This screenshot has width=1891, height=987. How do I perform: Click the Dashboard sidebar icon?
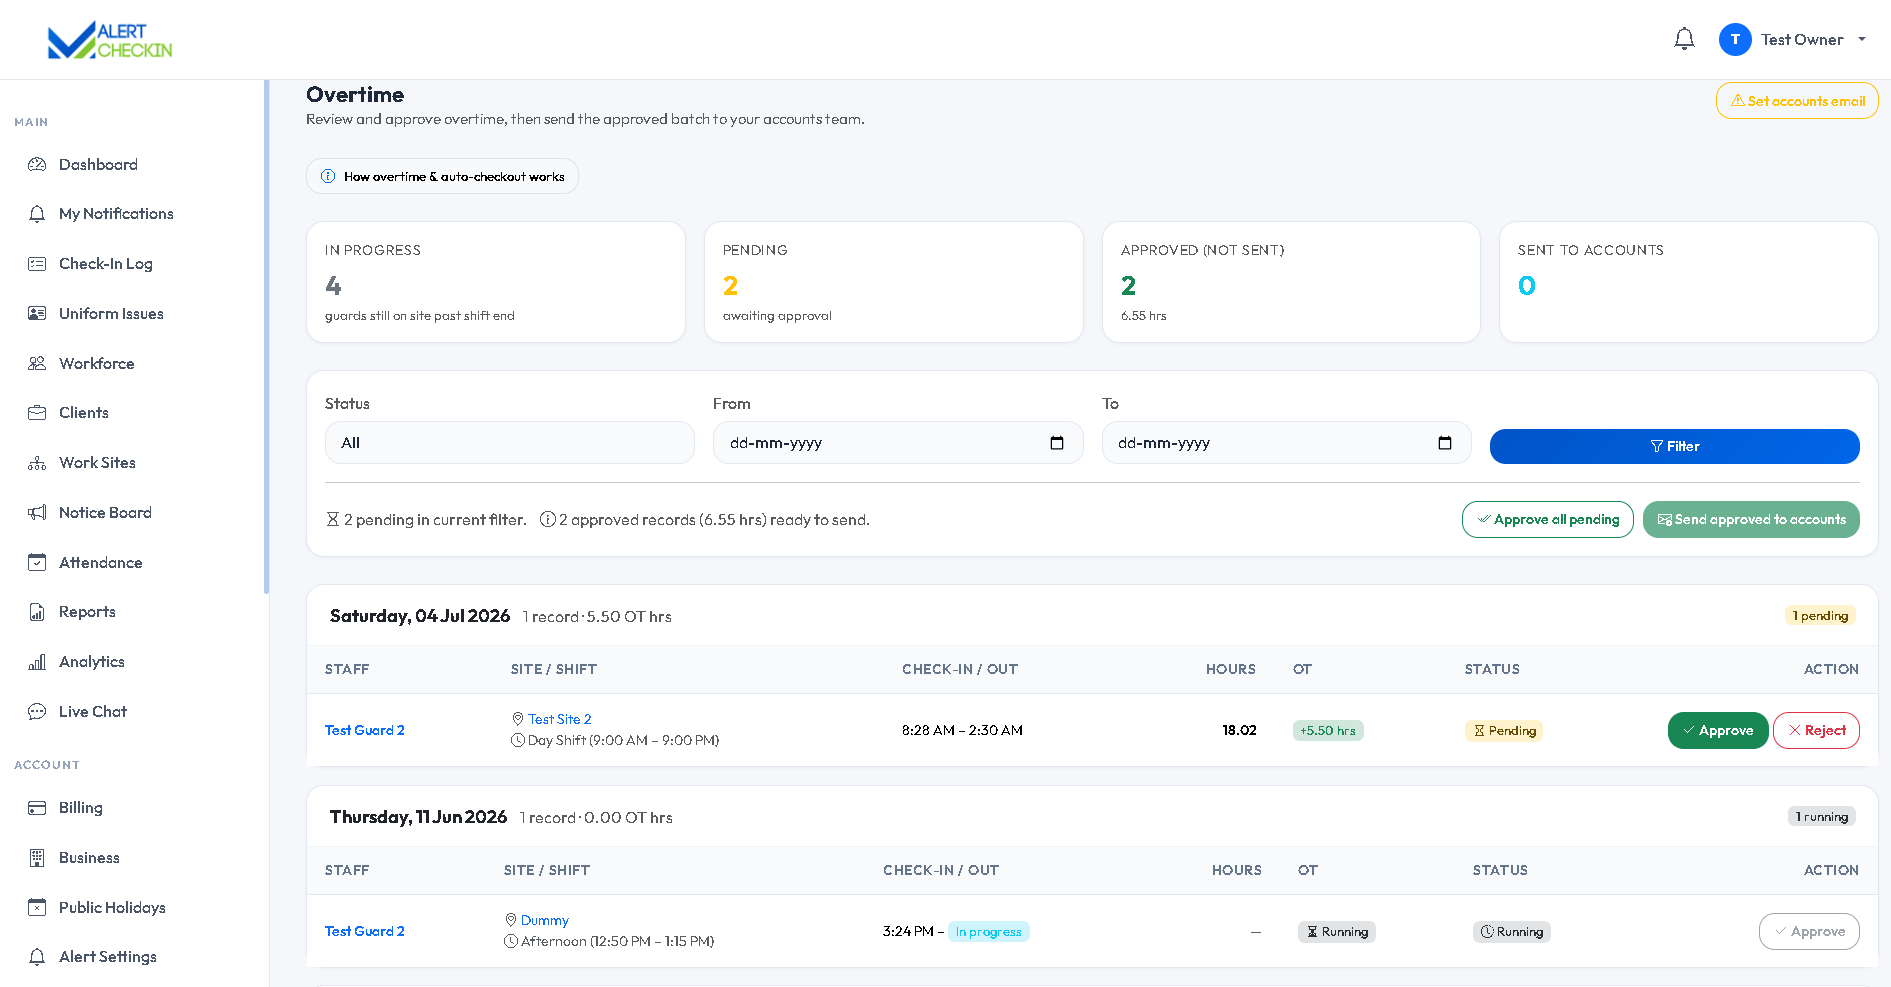[37, 164]
